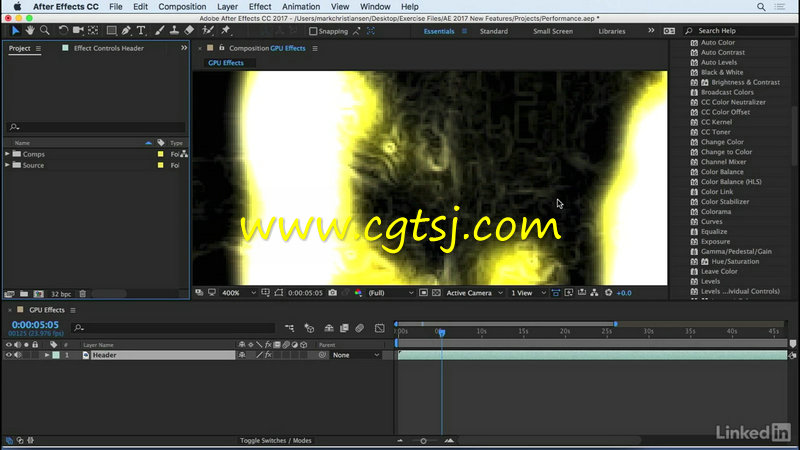The height and width of the screenshot is (450, 800).
Task: Select the Eraser tool
Action: coord(189,31)
